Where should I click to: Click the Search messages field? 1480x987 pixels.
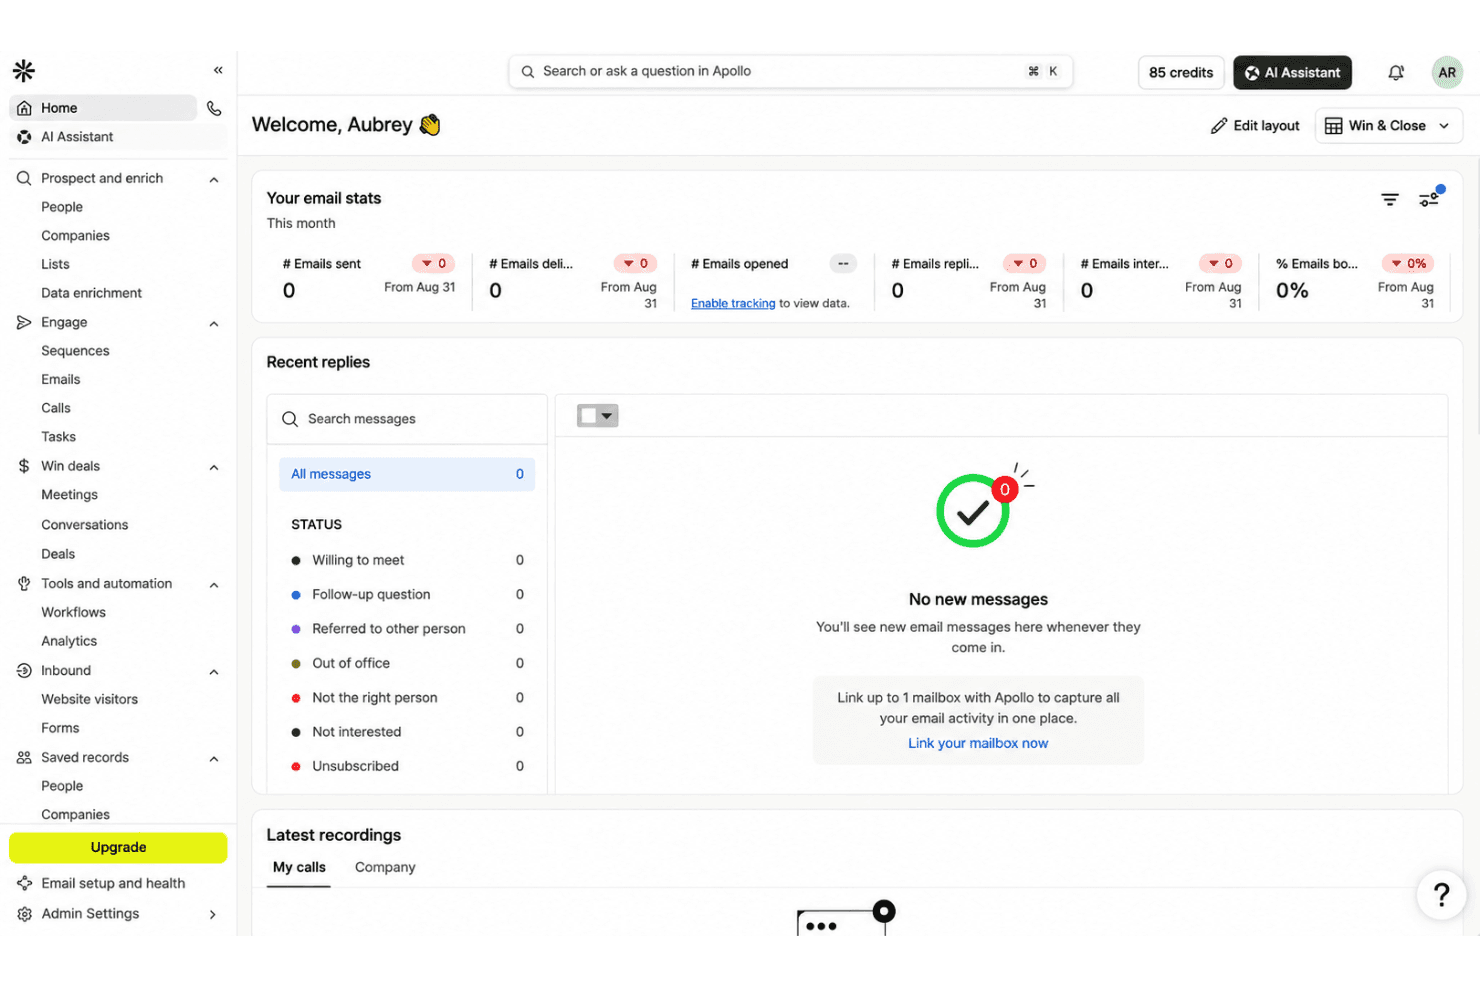(x=407, y=419)
